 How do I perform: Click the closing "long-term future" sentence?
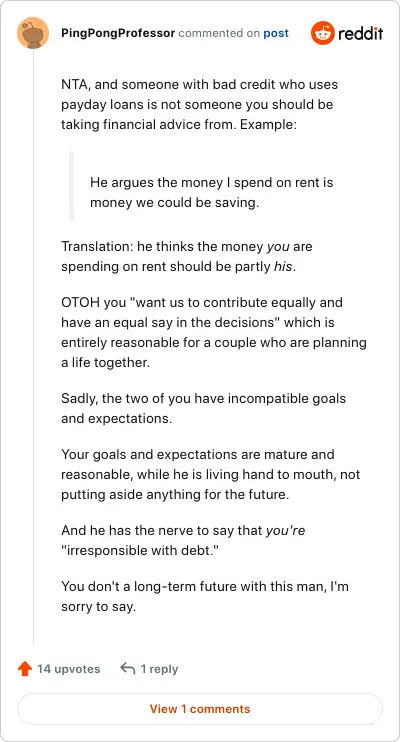tap(205, 597)
